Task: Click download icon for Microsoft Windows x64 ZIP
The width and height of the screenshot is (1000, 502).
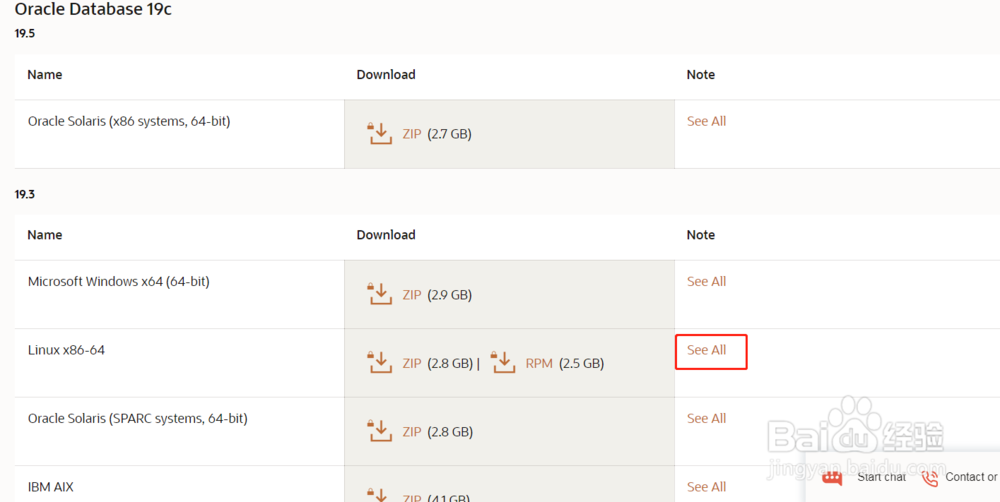Action: pos(380,294)
